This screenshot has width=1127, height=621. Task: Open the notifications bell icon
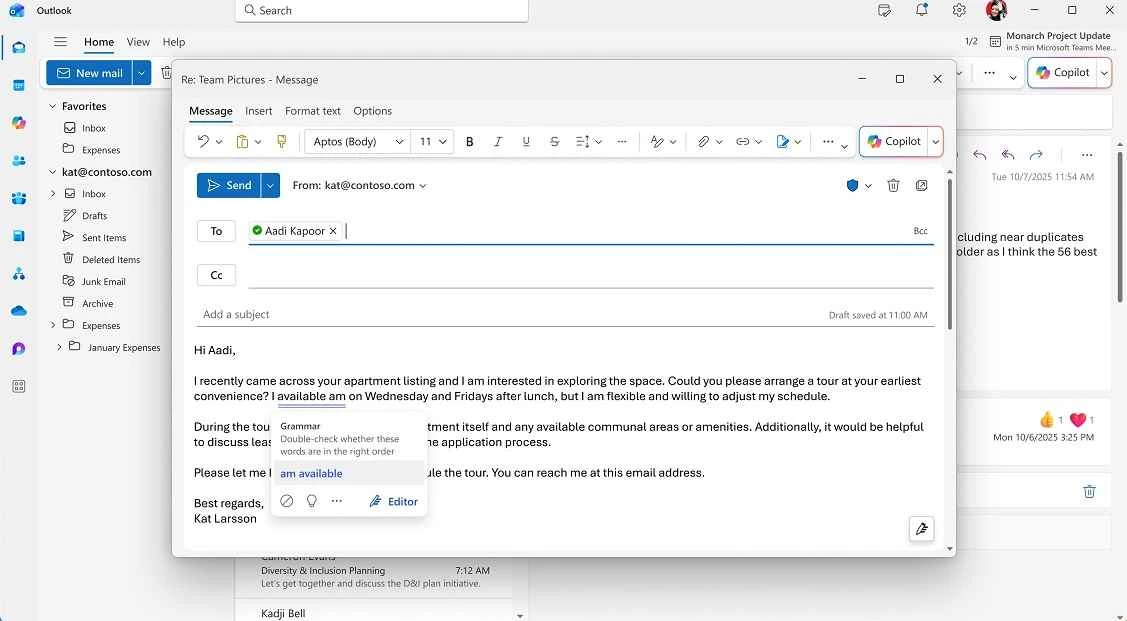point(921,10)
